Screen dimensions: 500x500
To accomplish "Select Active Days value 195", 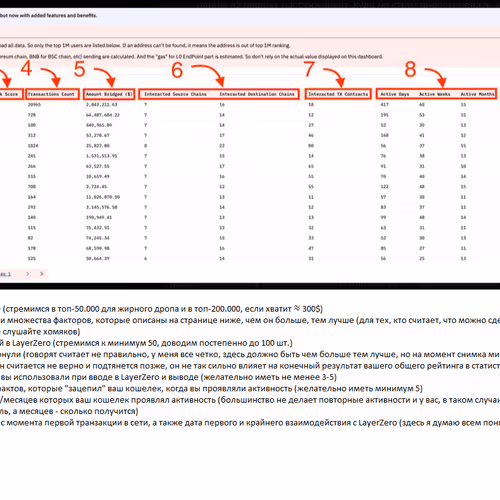I will [x=385, y=115].
